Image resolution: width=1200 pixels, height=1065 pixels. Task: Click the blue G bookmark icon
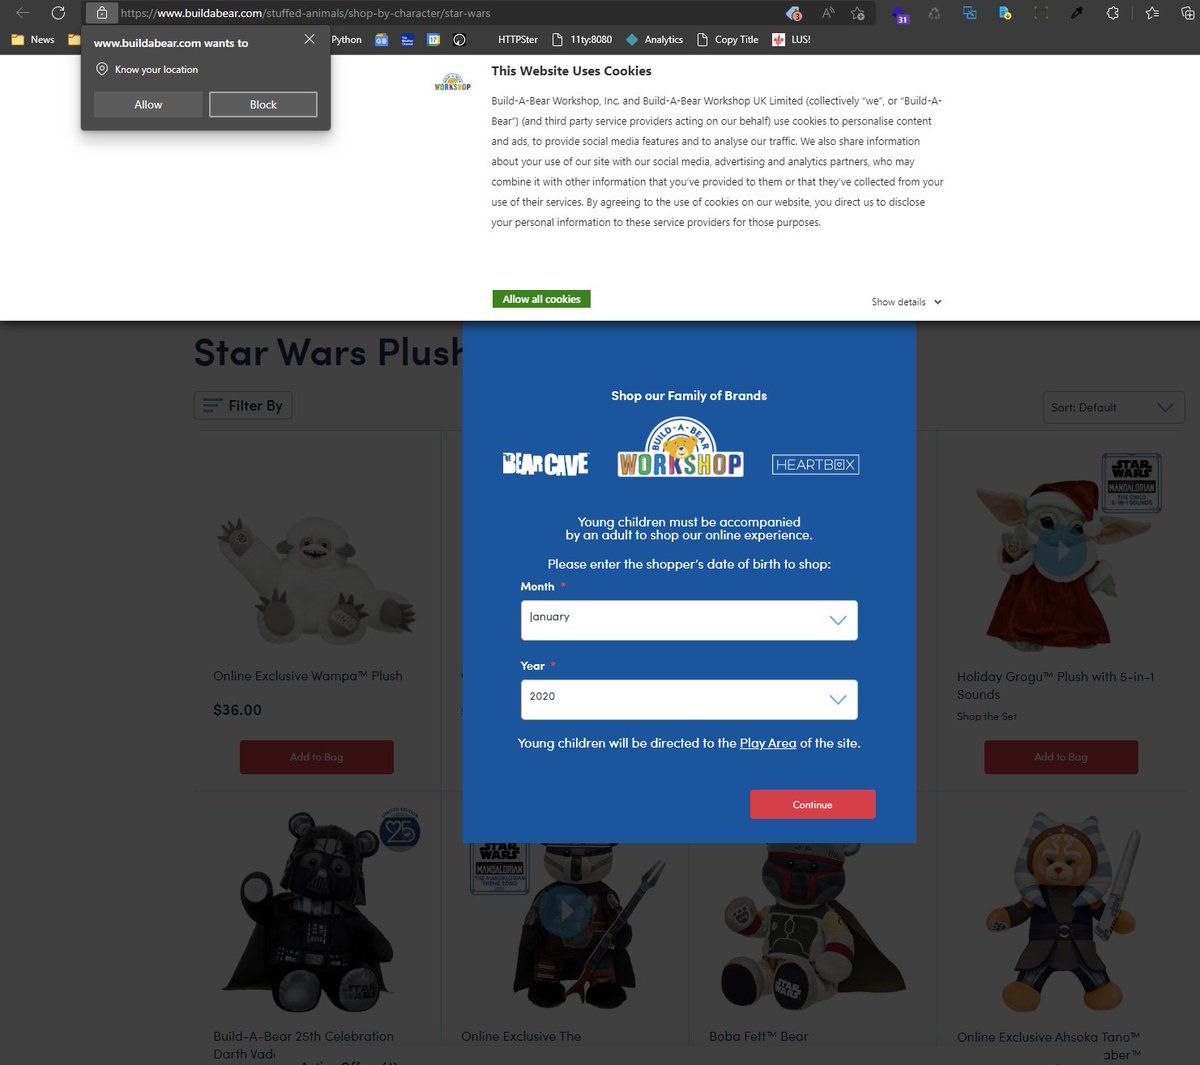coord(381,40)
